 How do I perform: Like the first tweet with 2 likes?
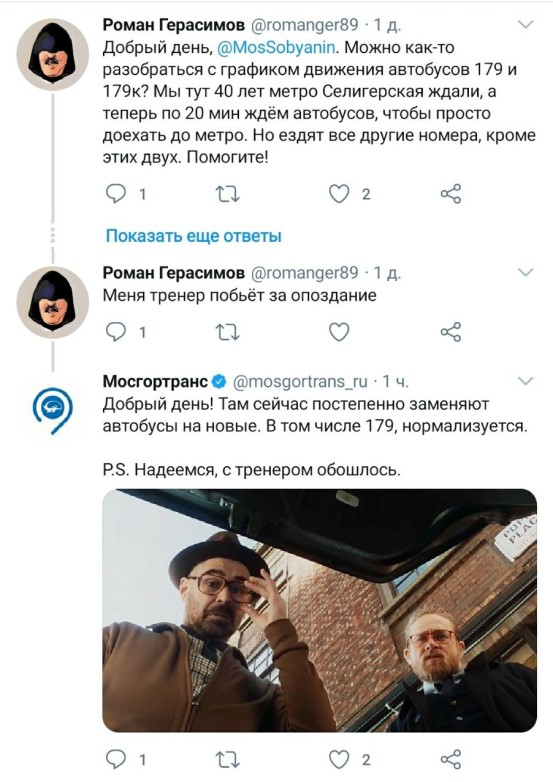point(339,194)
